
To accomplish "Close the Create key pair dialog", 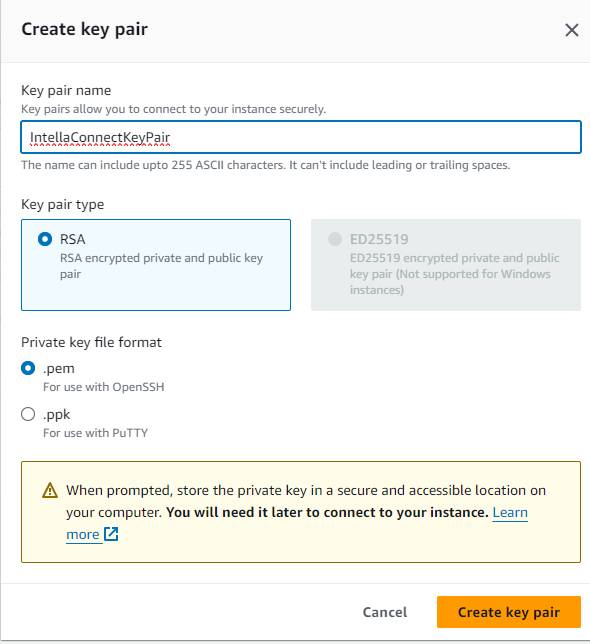I will (x=572, y=30).
